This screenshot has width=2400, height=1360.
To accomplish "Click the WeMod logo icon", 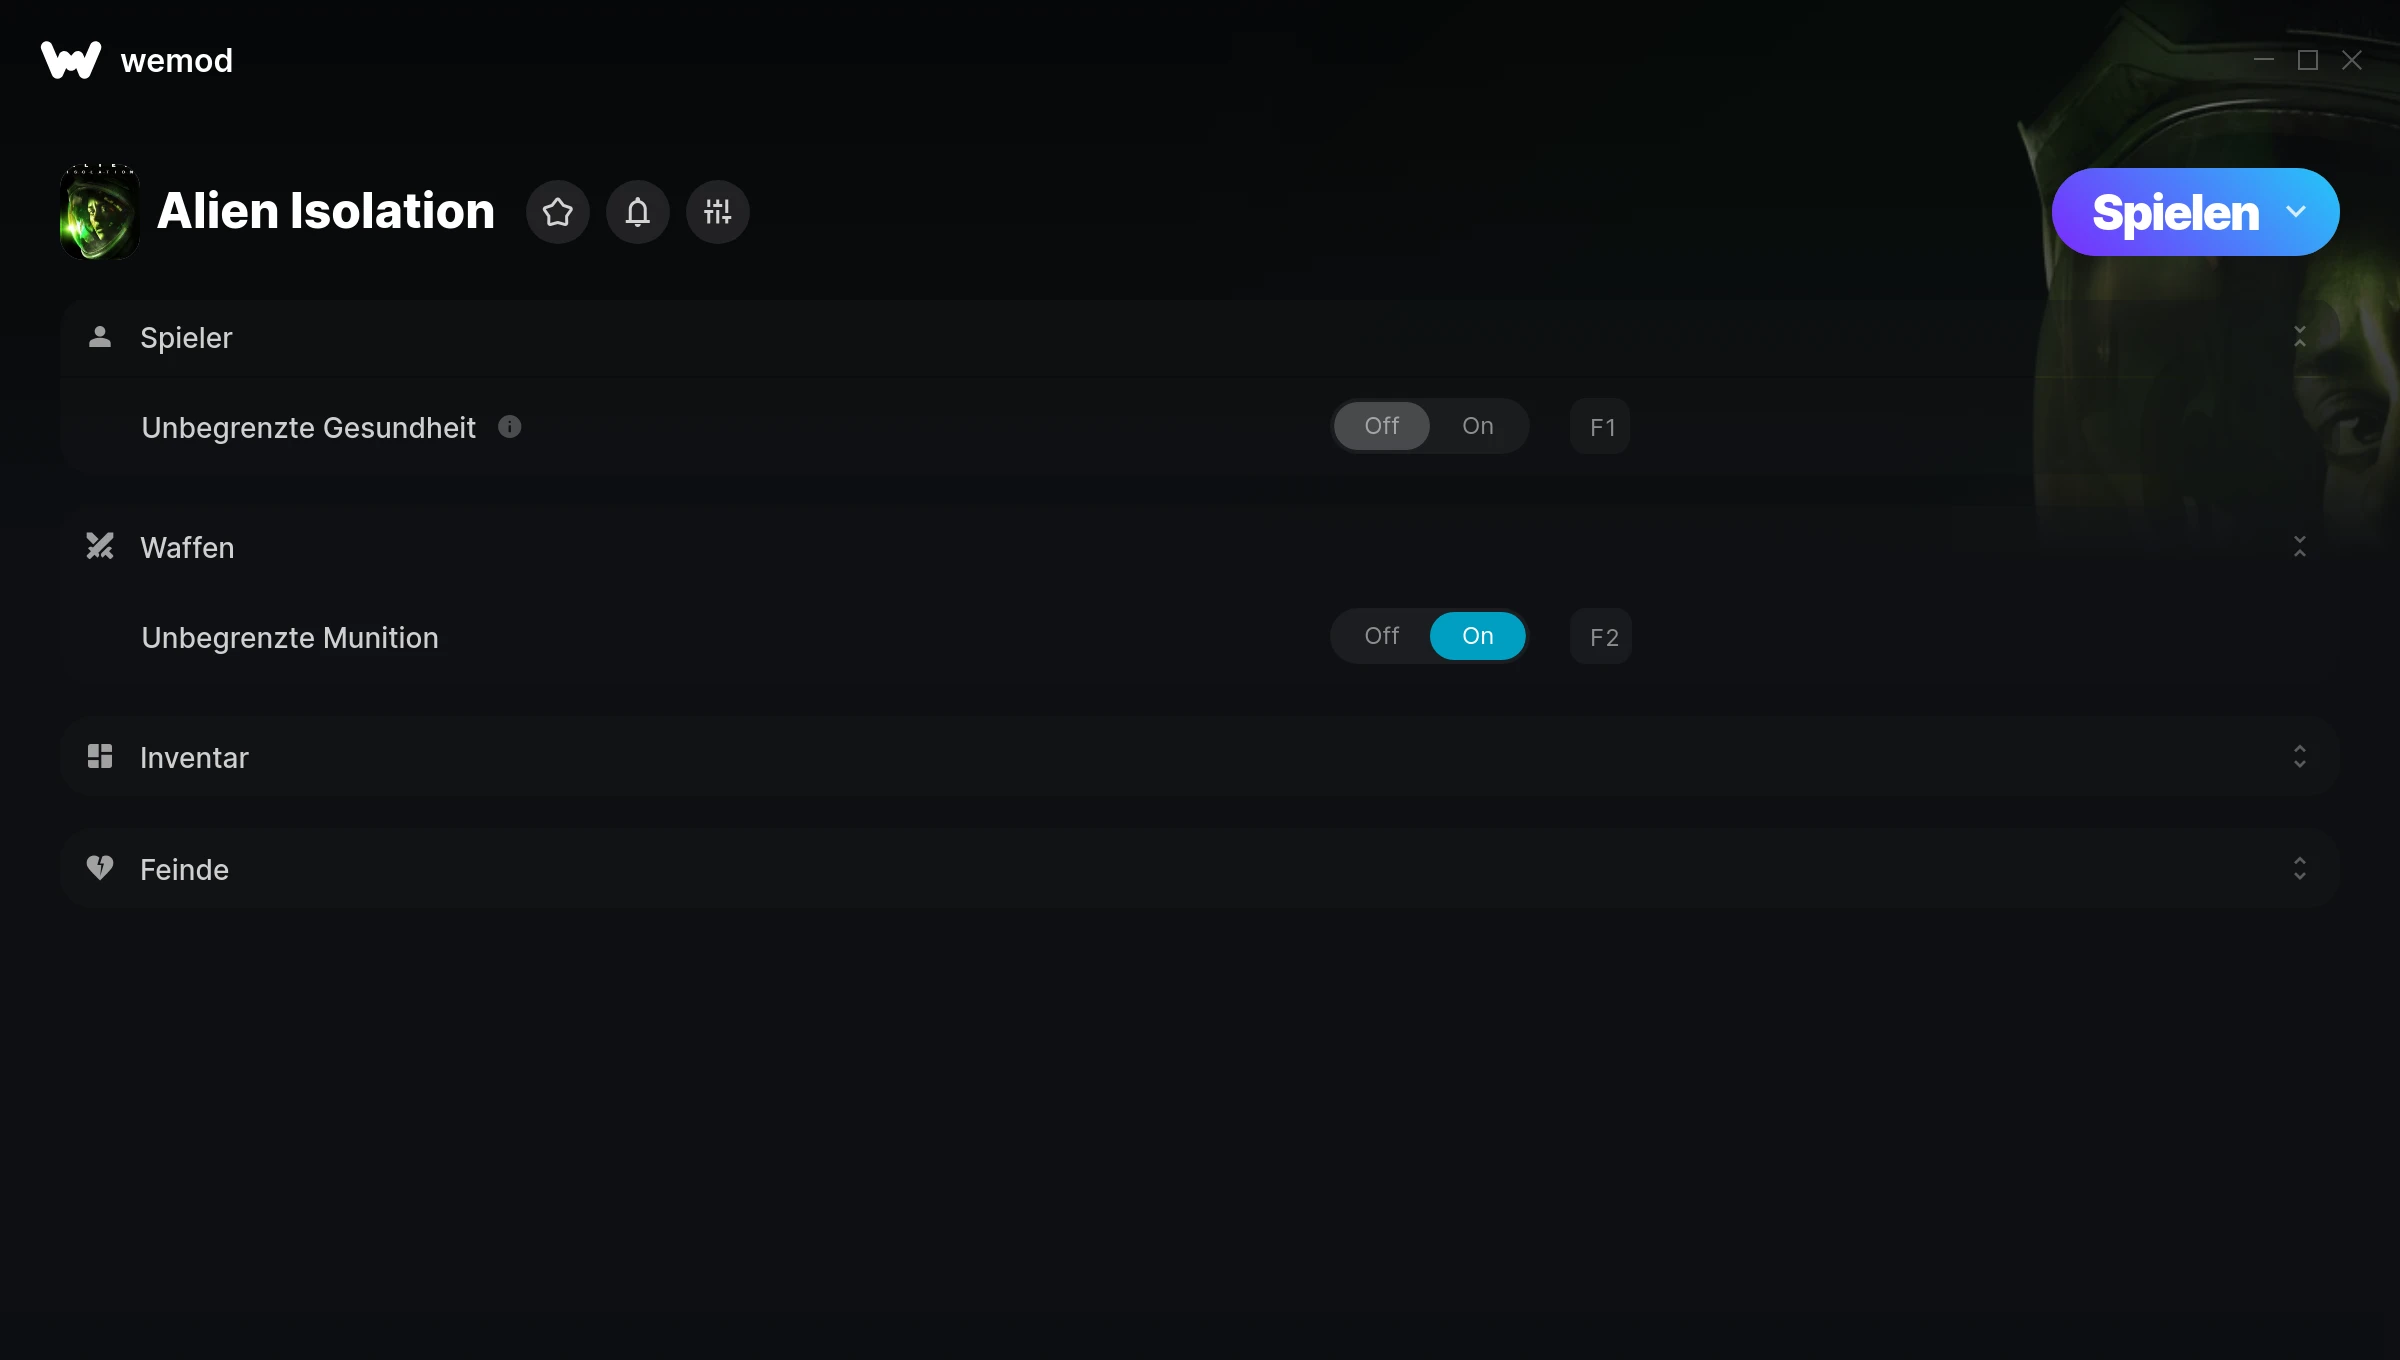I will 71,60.
